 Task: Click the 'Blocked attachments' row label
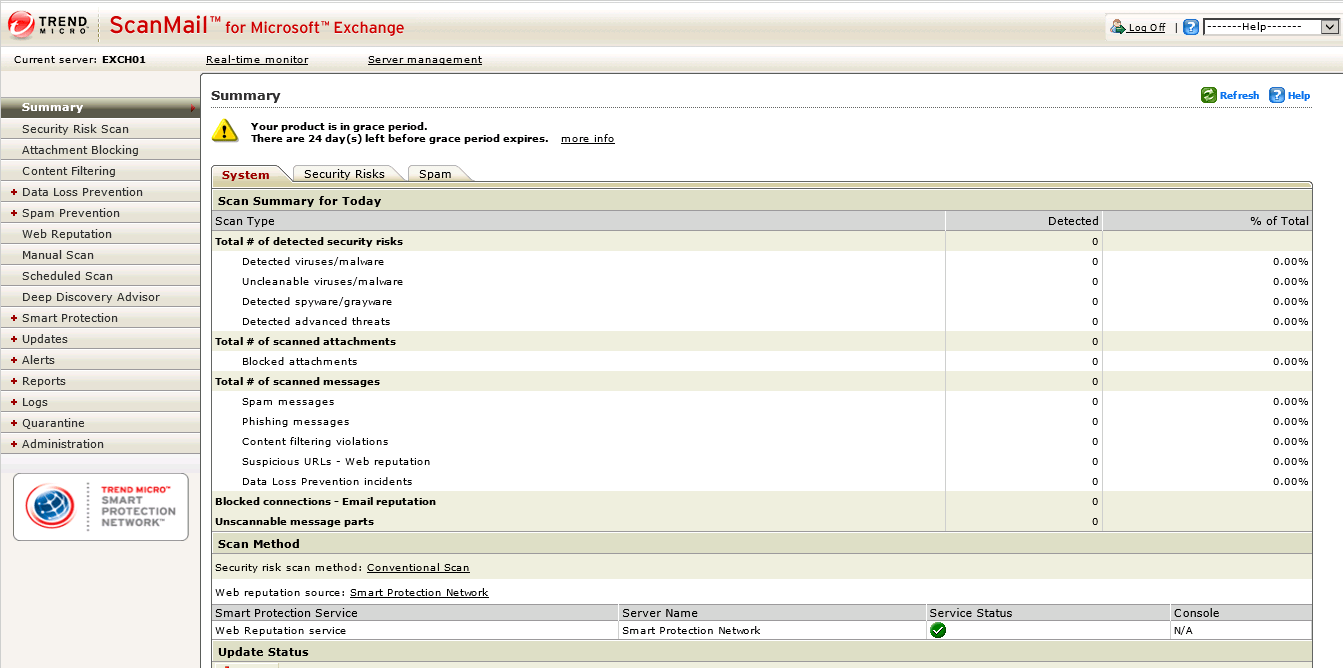point(300,362)
